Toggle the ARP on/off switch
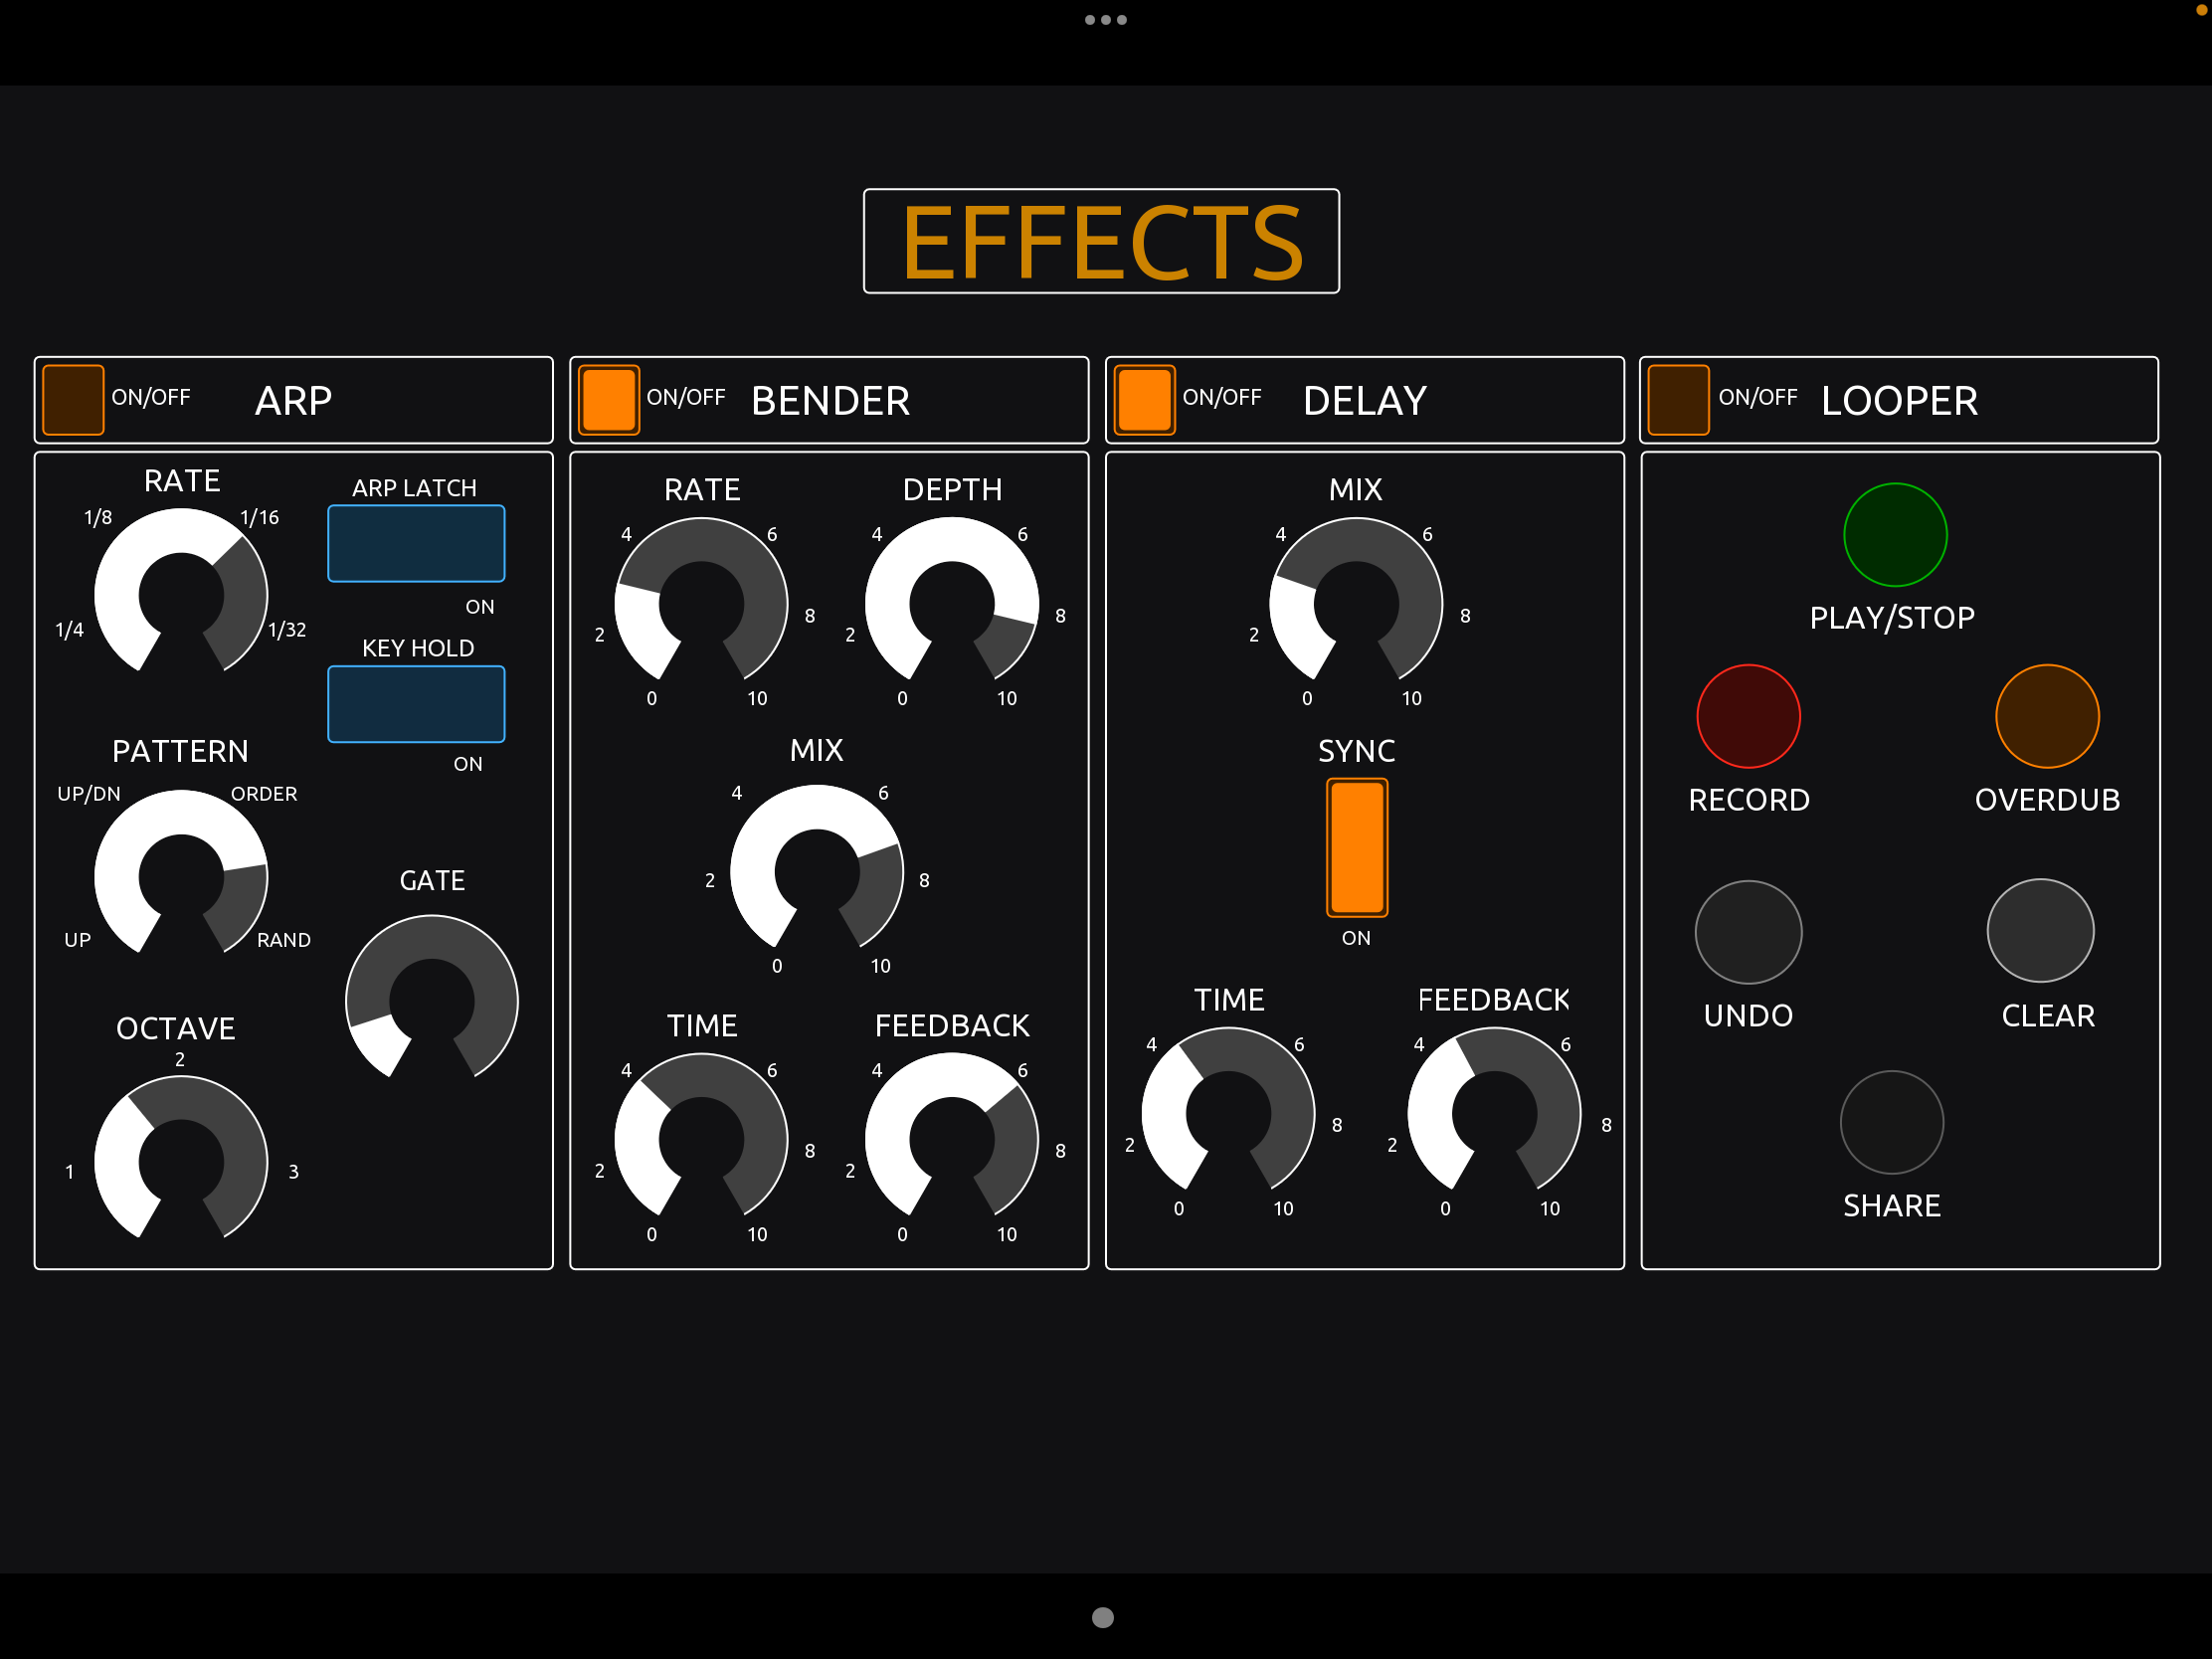2212x1659 pixels. [x=73, y=400]
